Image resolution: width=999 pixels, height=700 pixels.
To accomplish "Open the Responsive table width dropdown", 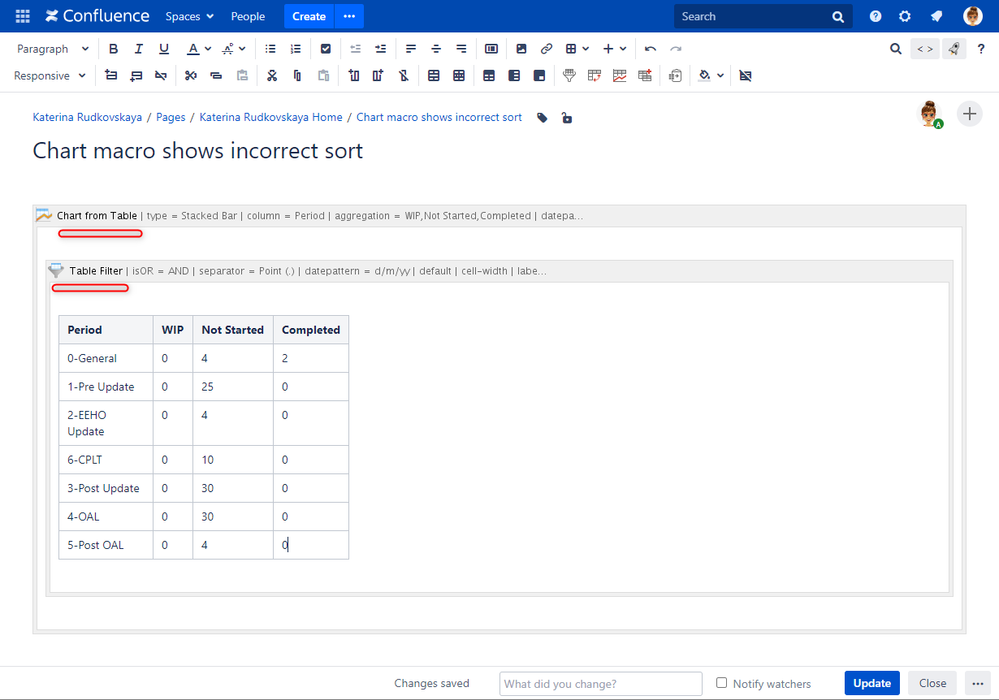I will (50, 76).
